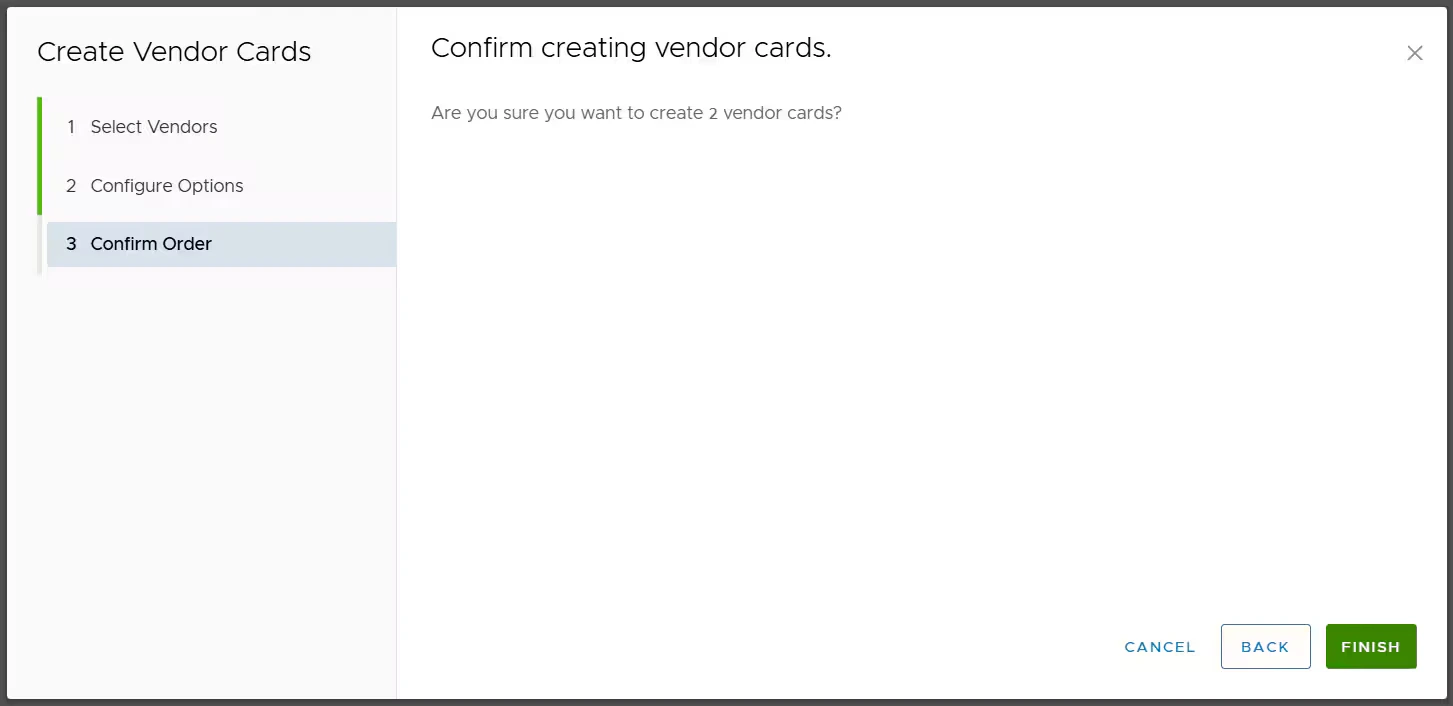Click the highlighted Confirm Order entry

[x=151, y=244]
